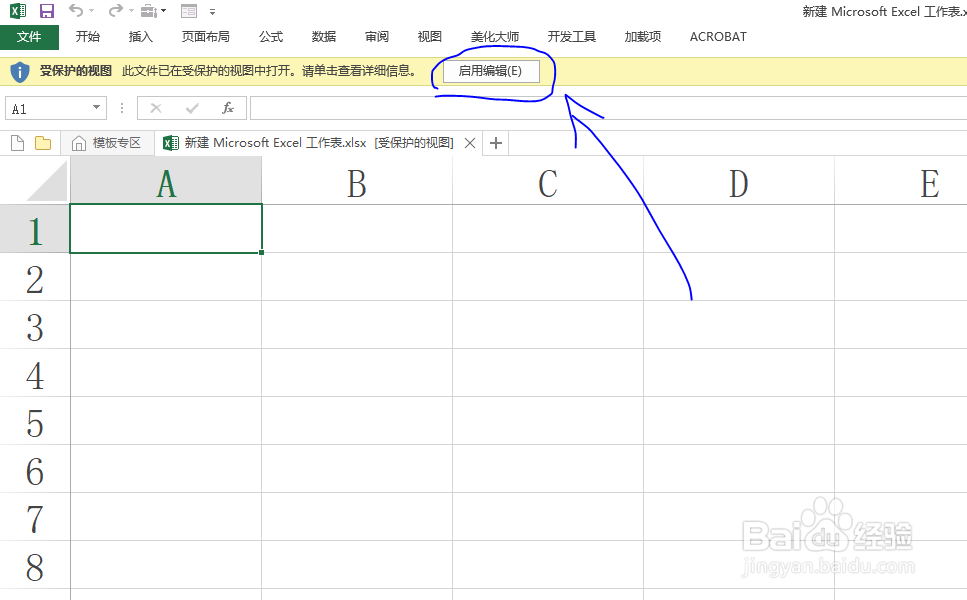The height and width of the screenshot is (600, 967).
Task: Click the Name Box showing A1
Action: [x=49, y=109]
